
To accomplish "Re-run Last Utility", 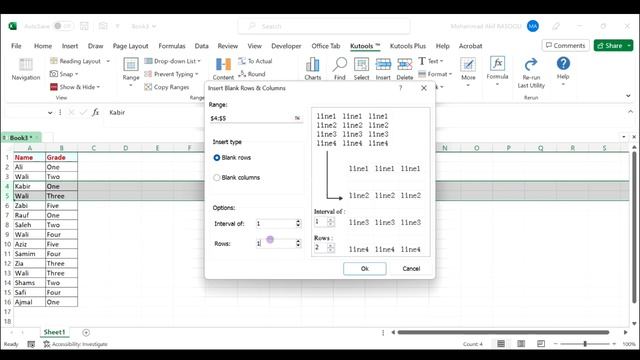I will coord(531,73).
